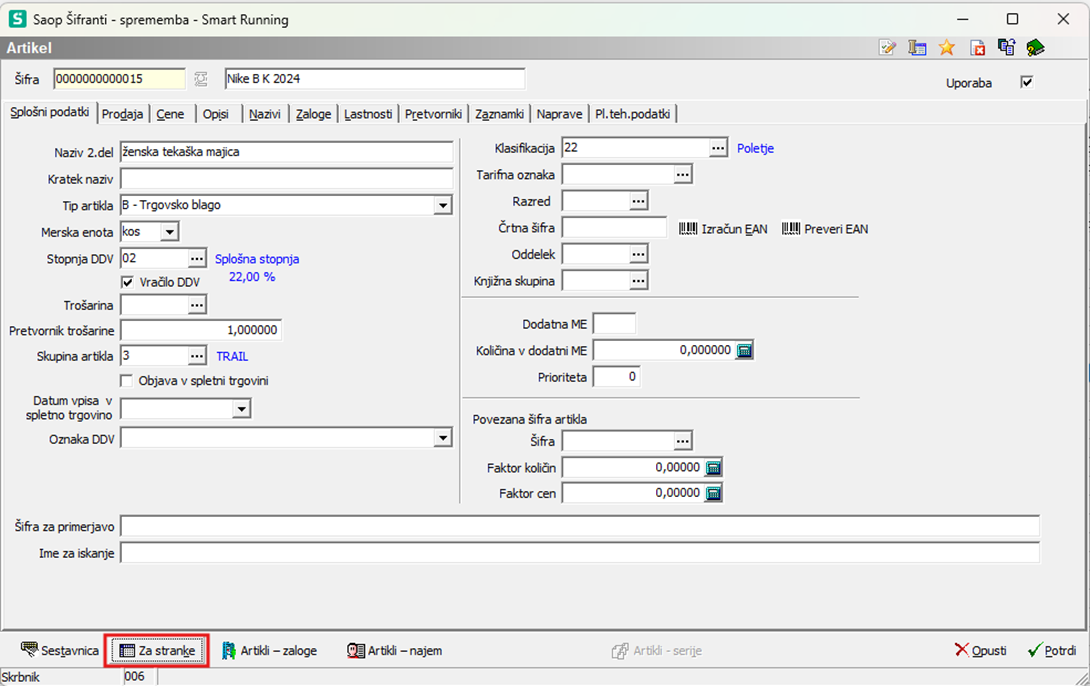
Task: Open Knjižna skupina lookup ellipsis
Action: [638, 281]
